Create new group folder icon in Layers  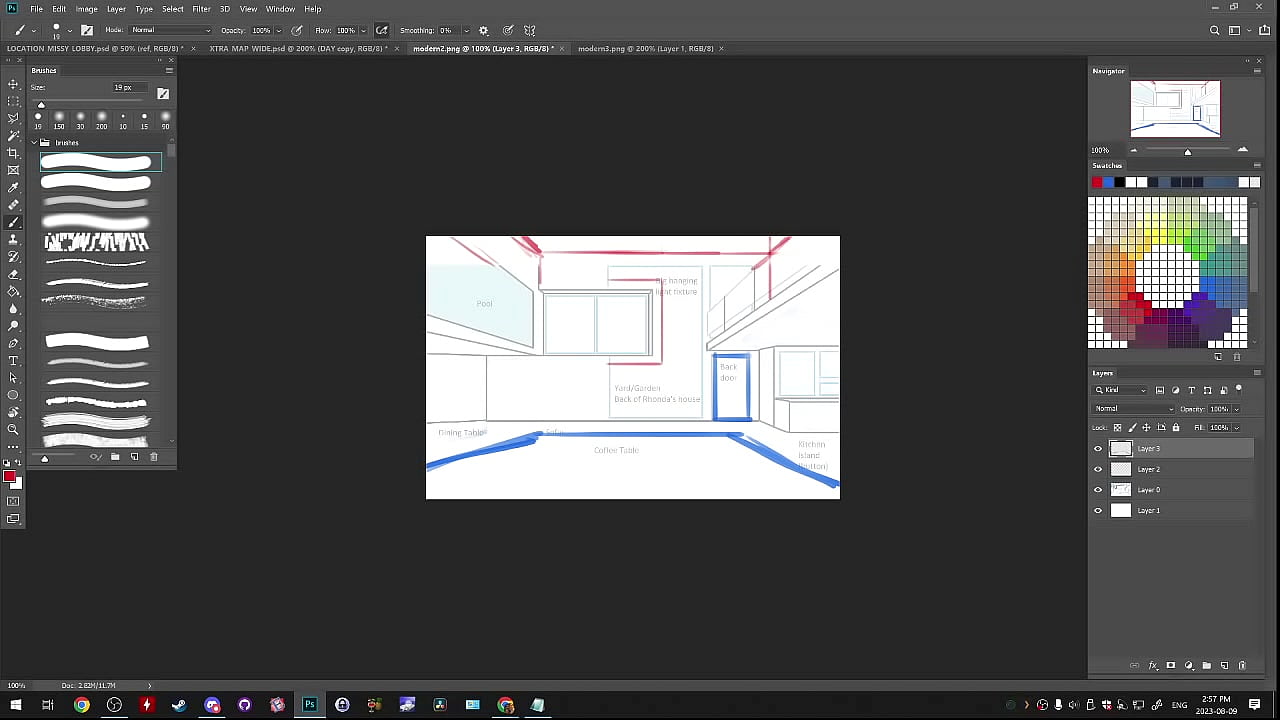(1206, 665)
